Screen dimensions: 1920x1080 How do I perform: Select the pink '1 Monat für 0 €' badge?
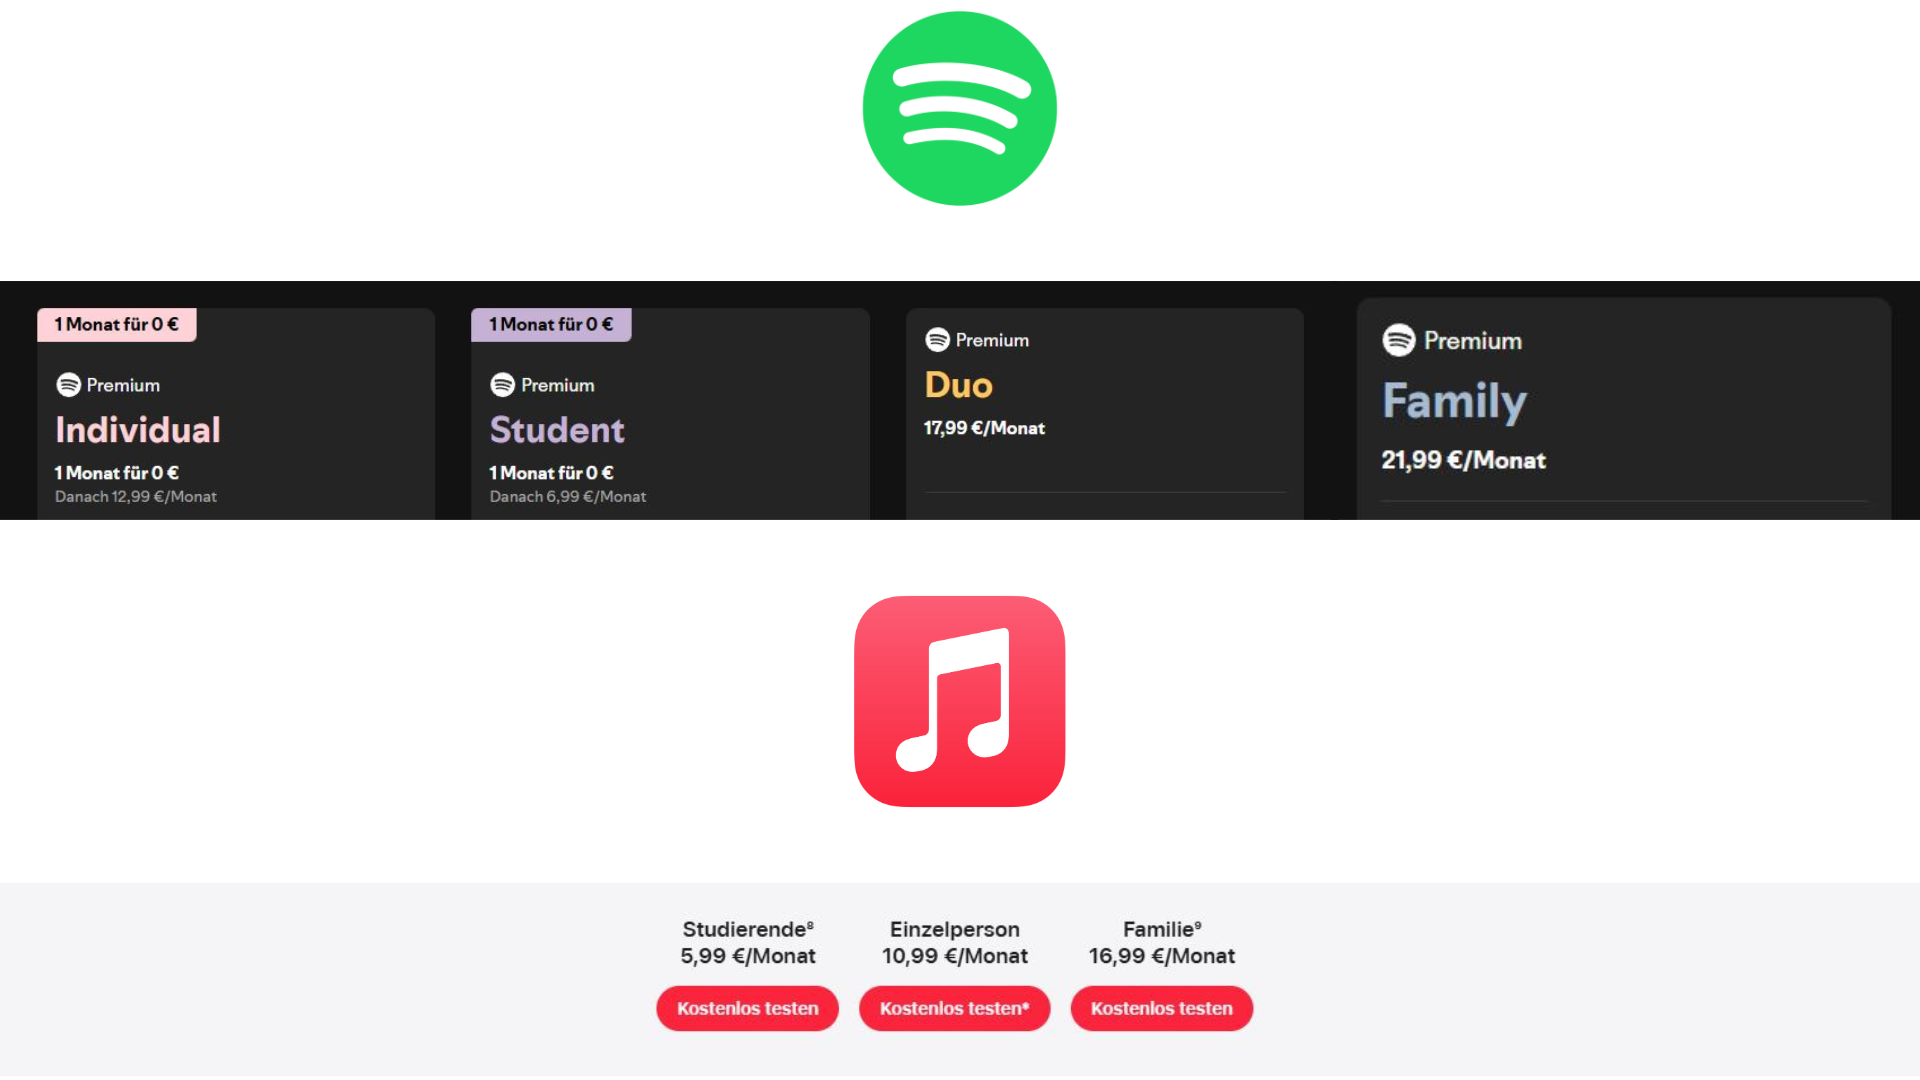click(117, 325)
